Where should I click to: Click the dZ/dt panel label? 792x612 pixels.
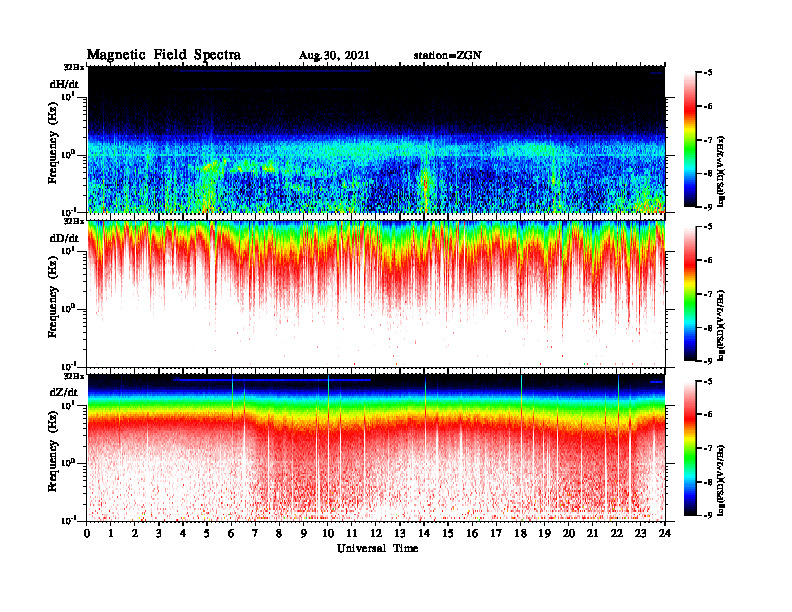pyautogui.click(x=64, y=392)
